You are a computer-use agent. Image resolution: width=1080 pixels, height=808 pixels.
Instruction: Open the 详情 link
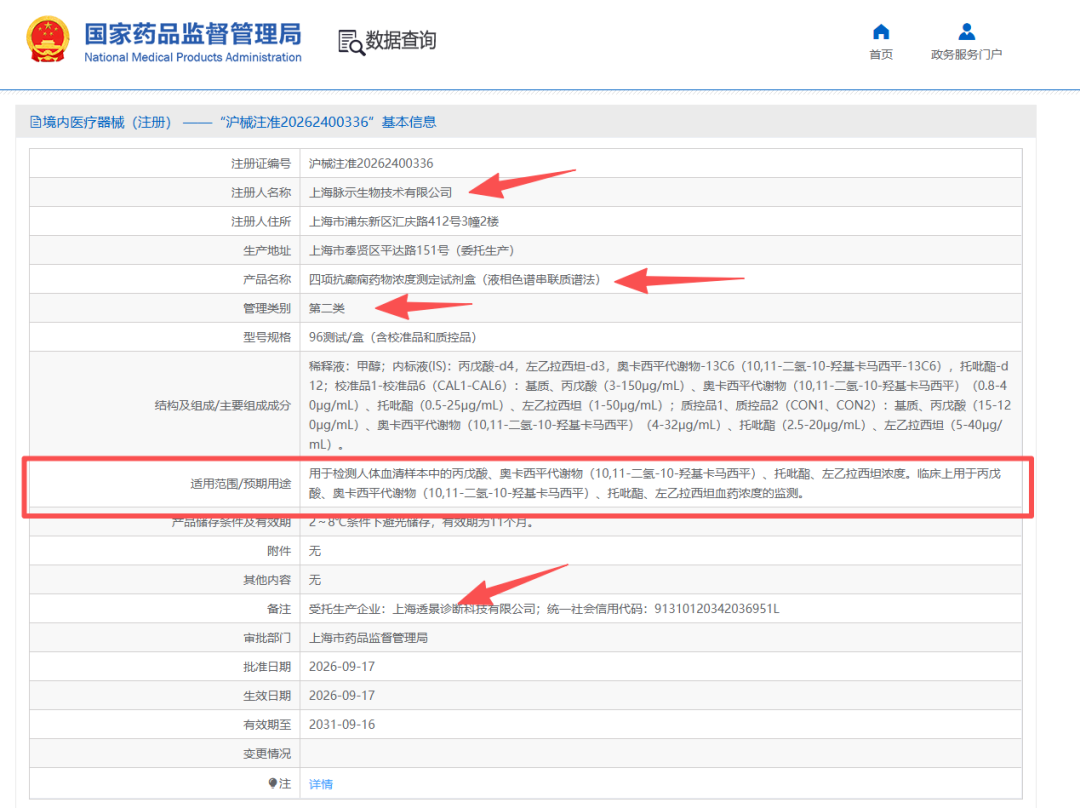tap(320, 784)
